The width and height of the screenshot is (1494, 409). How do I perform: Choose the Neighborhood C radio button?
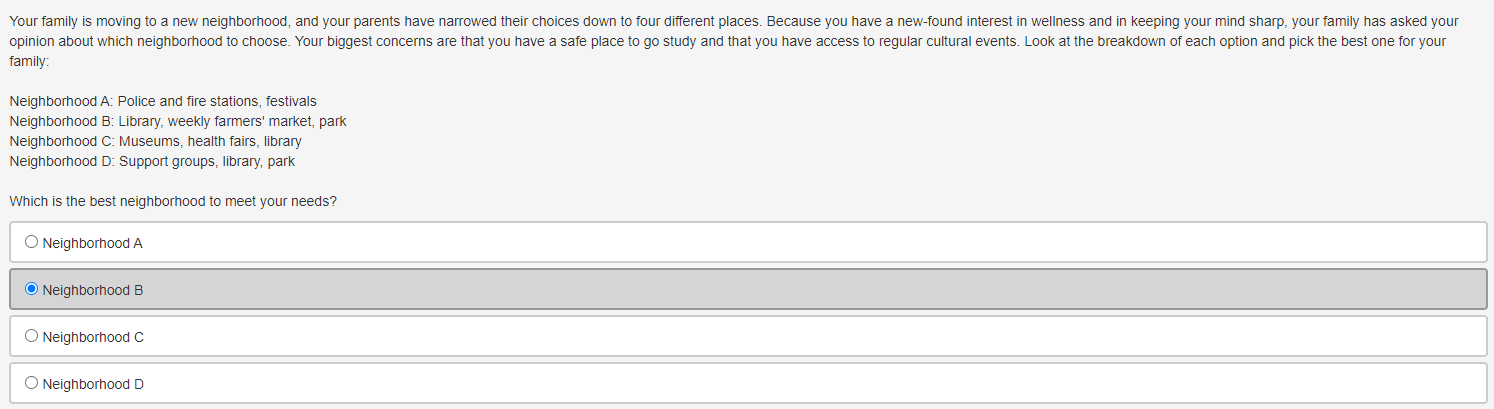32,336
